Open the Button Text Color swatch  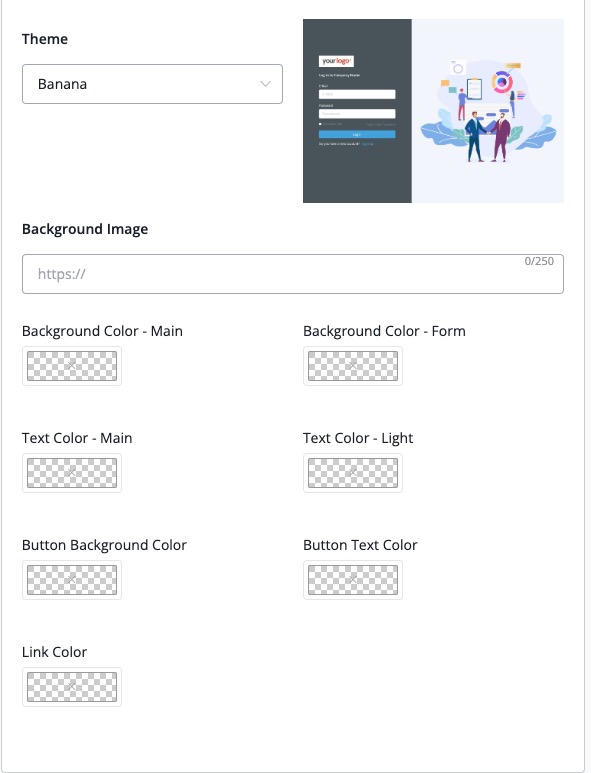pyautogui.click(x=353, y=580)
